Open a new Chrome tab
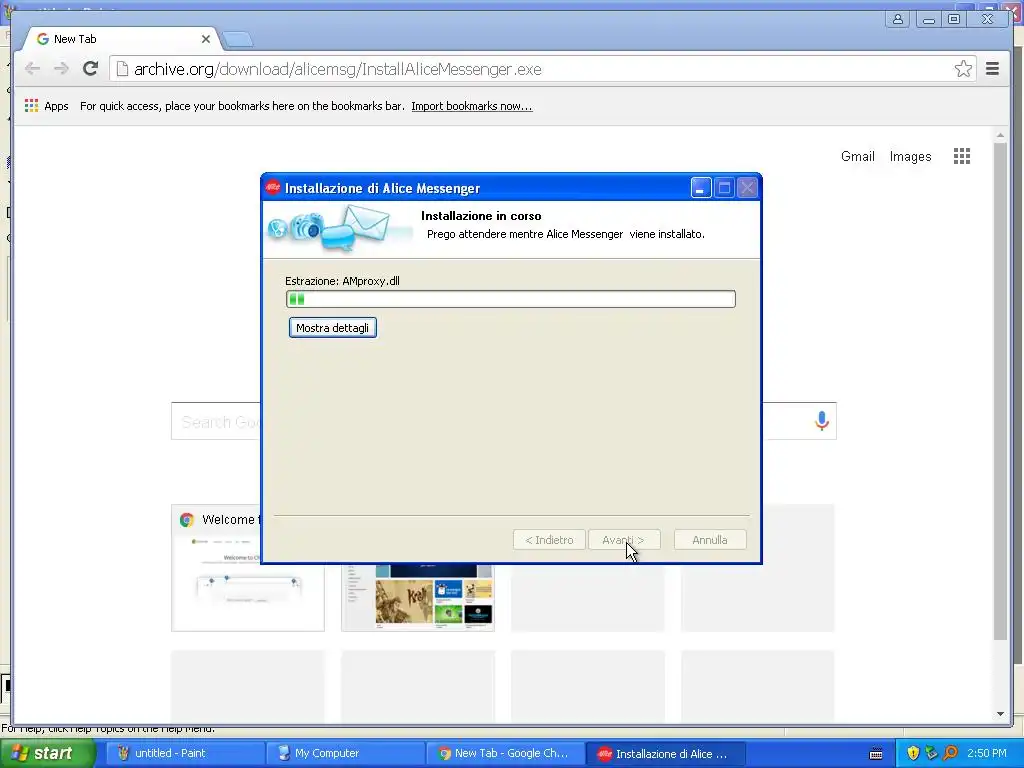Image resolution: width=1024 pixels, height=768 pixels. pos(237,40)
